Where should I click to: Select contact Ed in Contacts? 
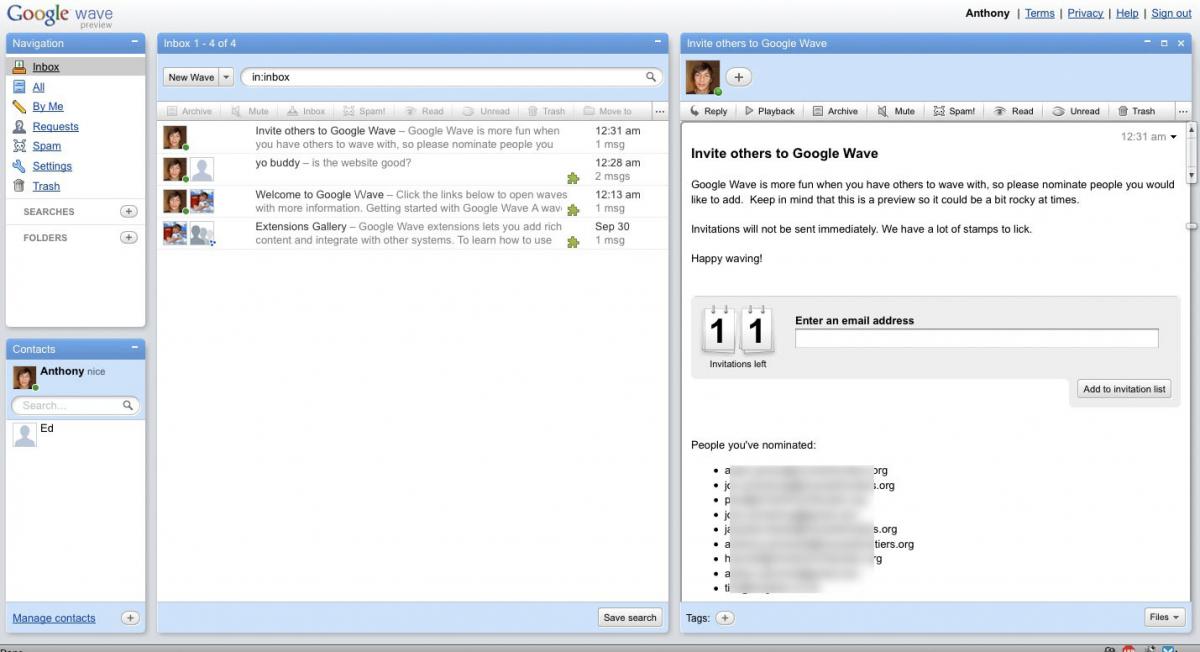coord(76,433)
